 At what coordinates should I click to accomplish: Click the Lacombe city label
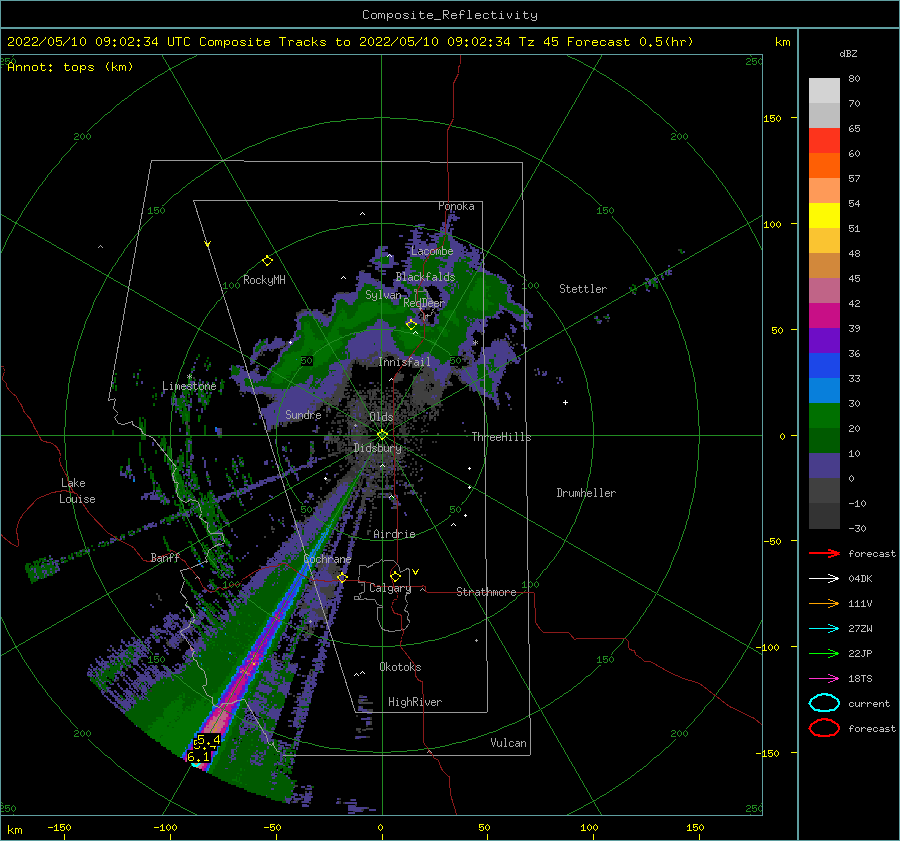pos(432,251)
